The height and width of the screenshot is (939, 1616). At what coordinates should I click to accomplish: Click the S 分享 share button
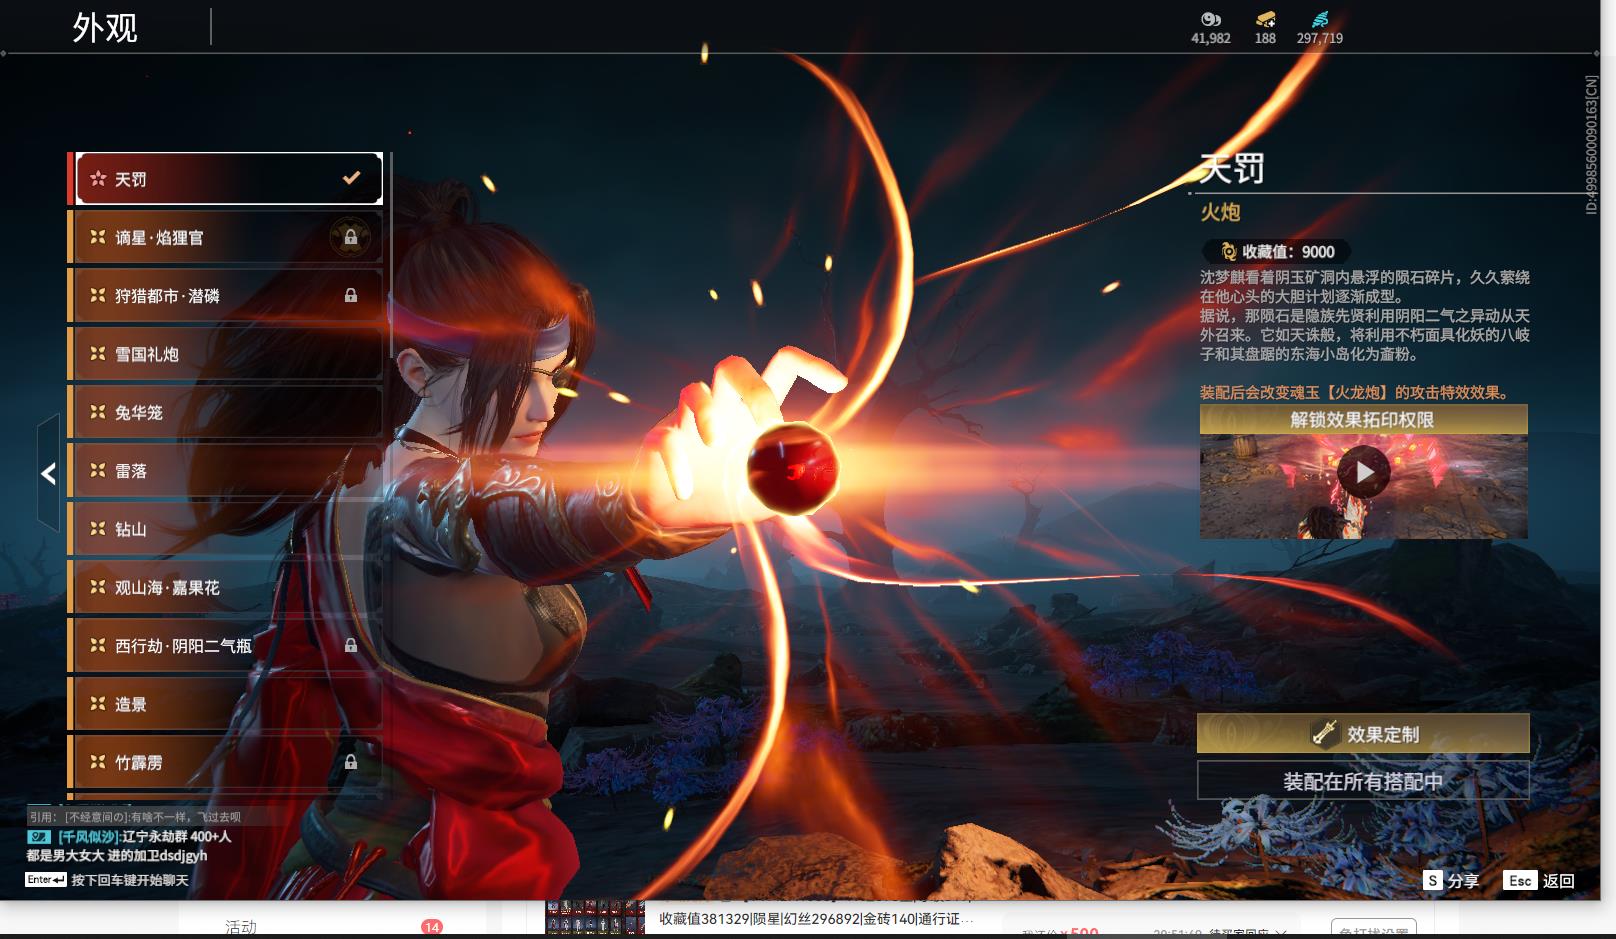(x=1452, y=881)
